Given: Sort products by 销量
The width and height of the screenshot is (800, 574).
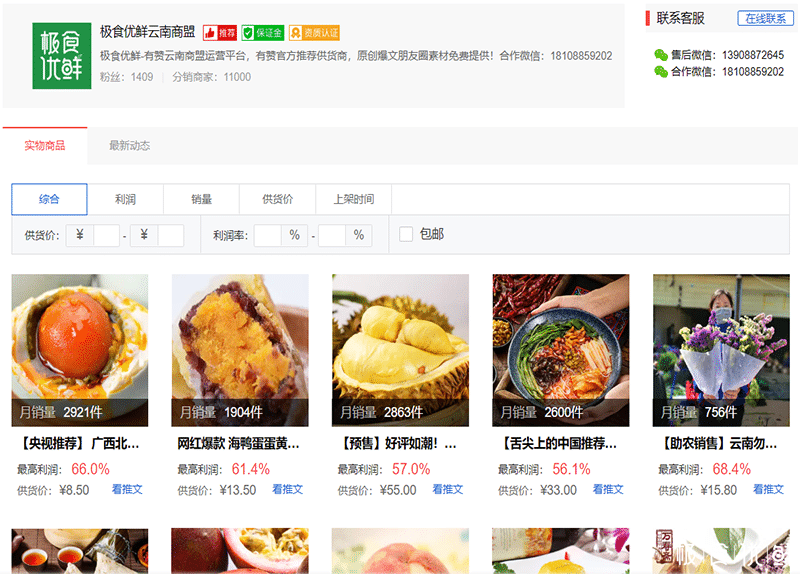Looking at the screenshot, I should click(x=202, y=199).
